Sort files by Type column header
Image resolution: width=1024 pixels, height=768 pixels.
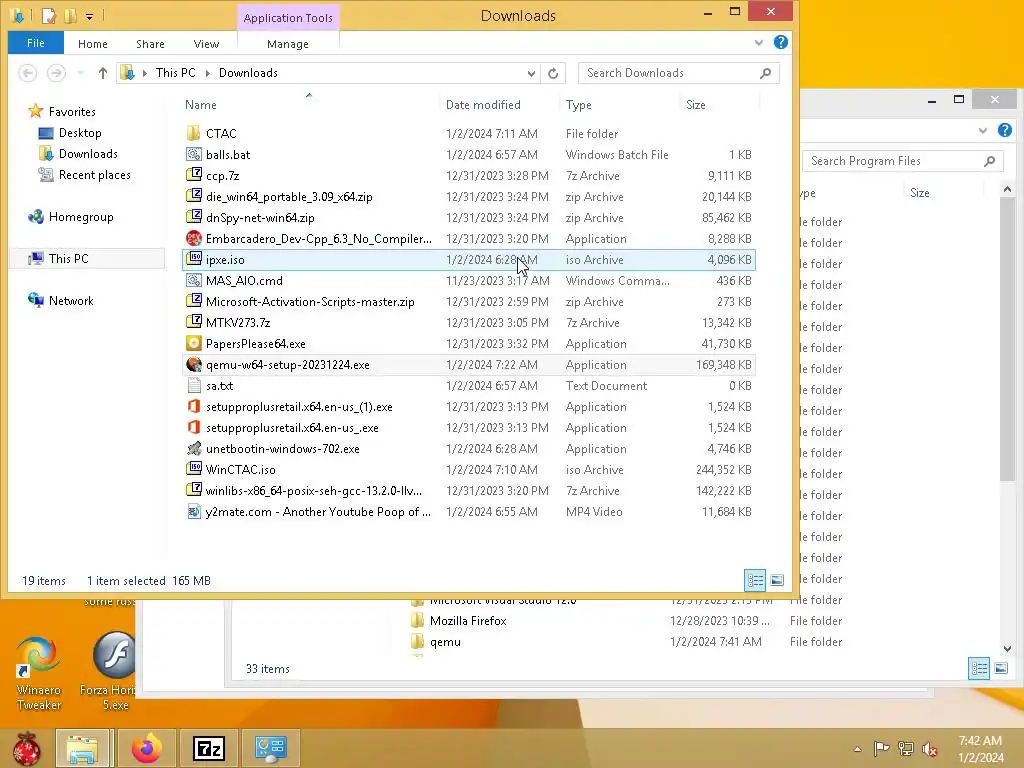pyautogui.click(x=579, y=104)
